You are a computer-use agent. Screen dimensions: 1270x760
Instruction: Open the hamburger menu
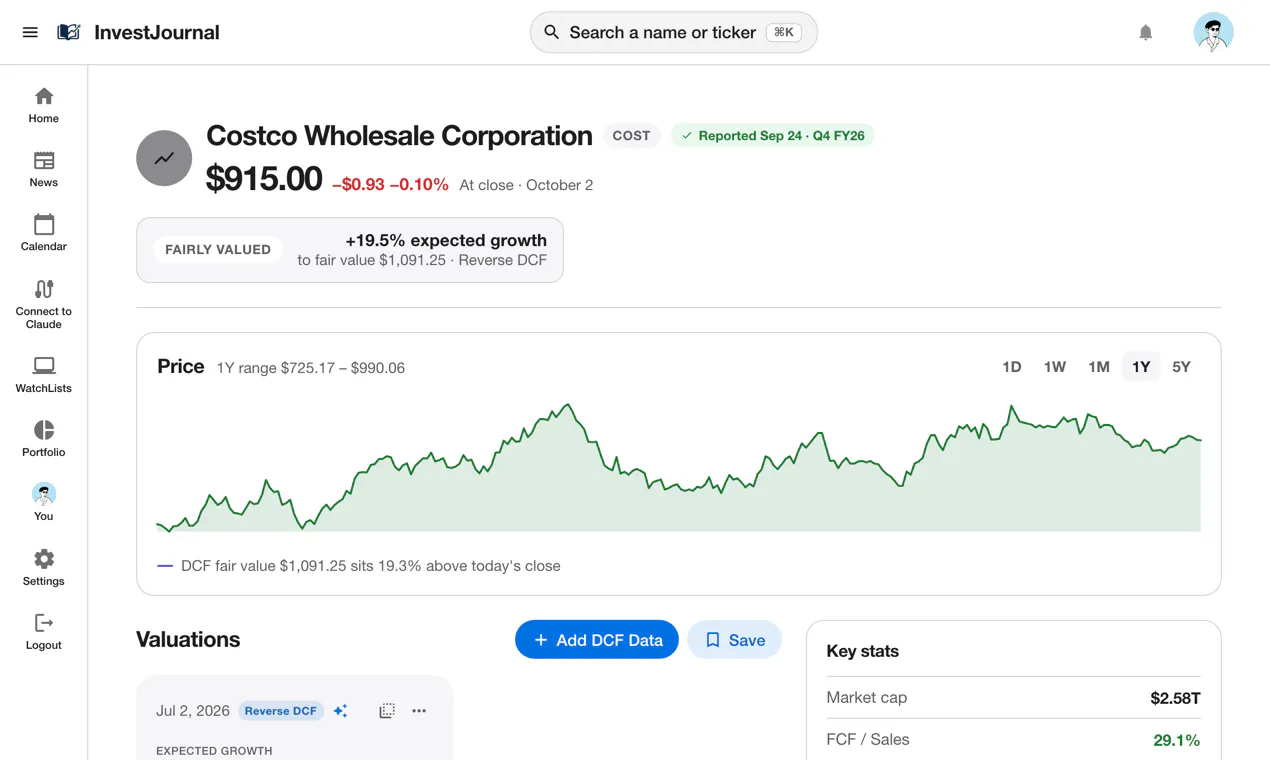tap(30, 32)
